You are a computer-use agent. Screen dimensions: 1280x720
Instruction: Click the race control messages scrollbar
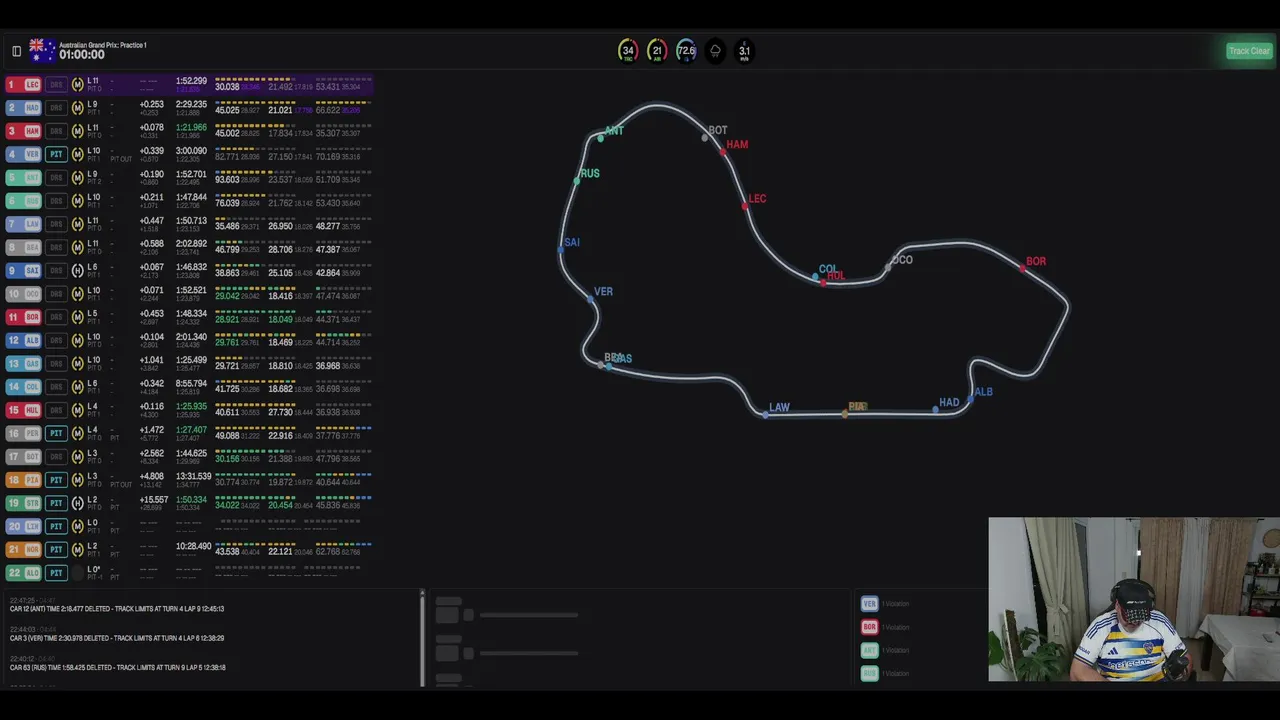click(422, 638)
